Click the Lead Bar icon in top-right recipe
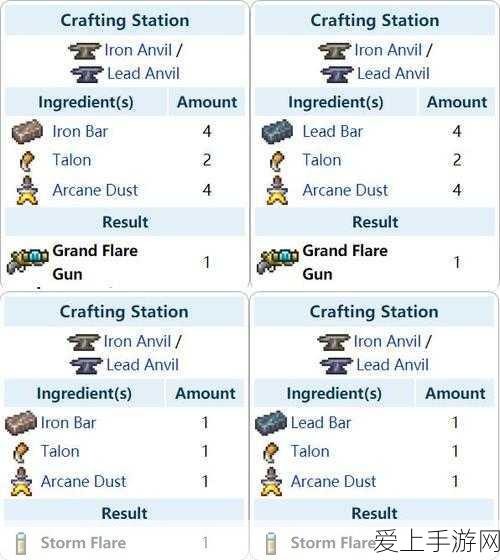 click(x=277, y=131)
